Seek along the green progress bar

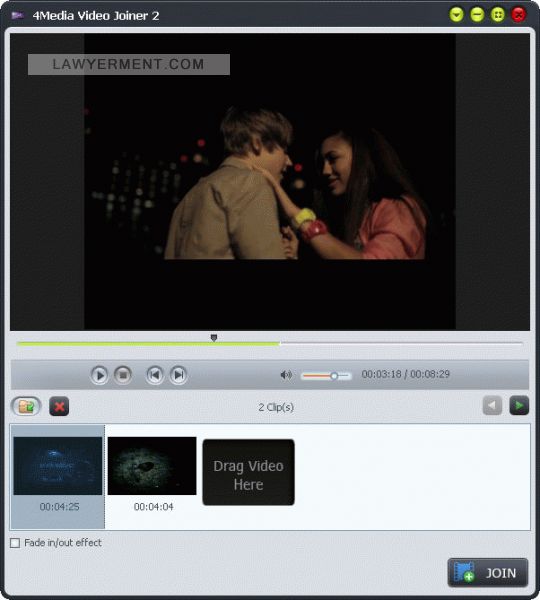point(148,344)
